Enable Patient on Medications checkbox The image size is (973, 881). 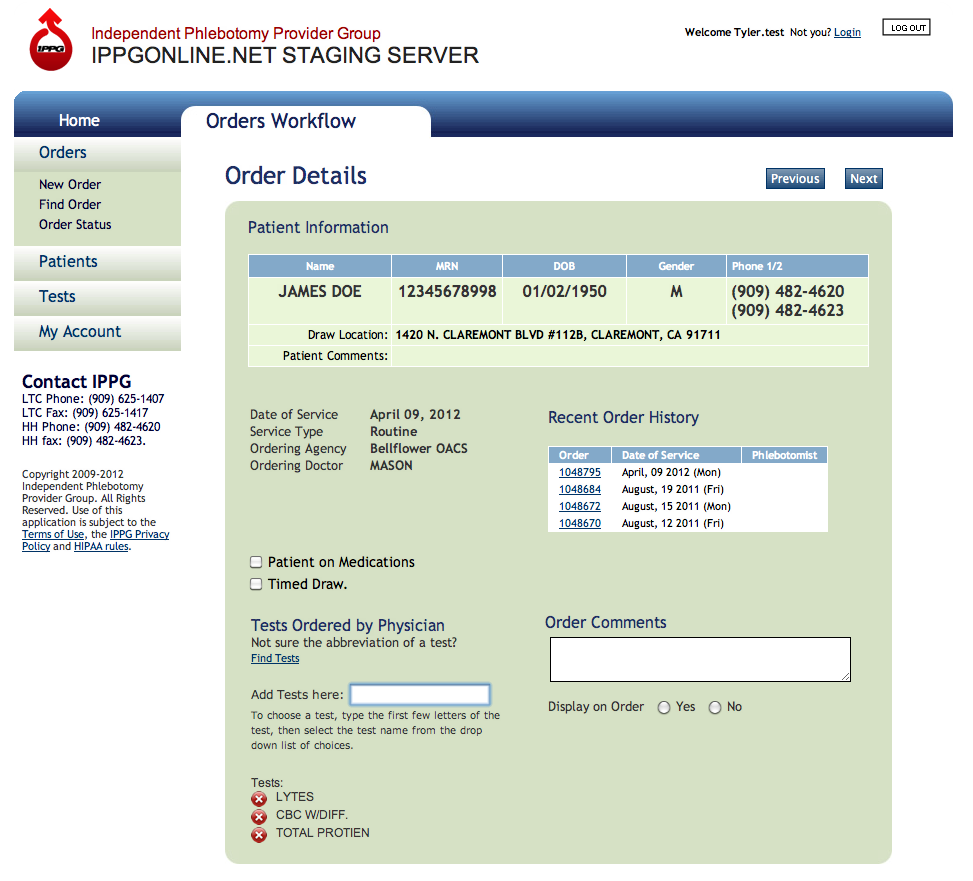click(257, 563)
